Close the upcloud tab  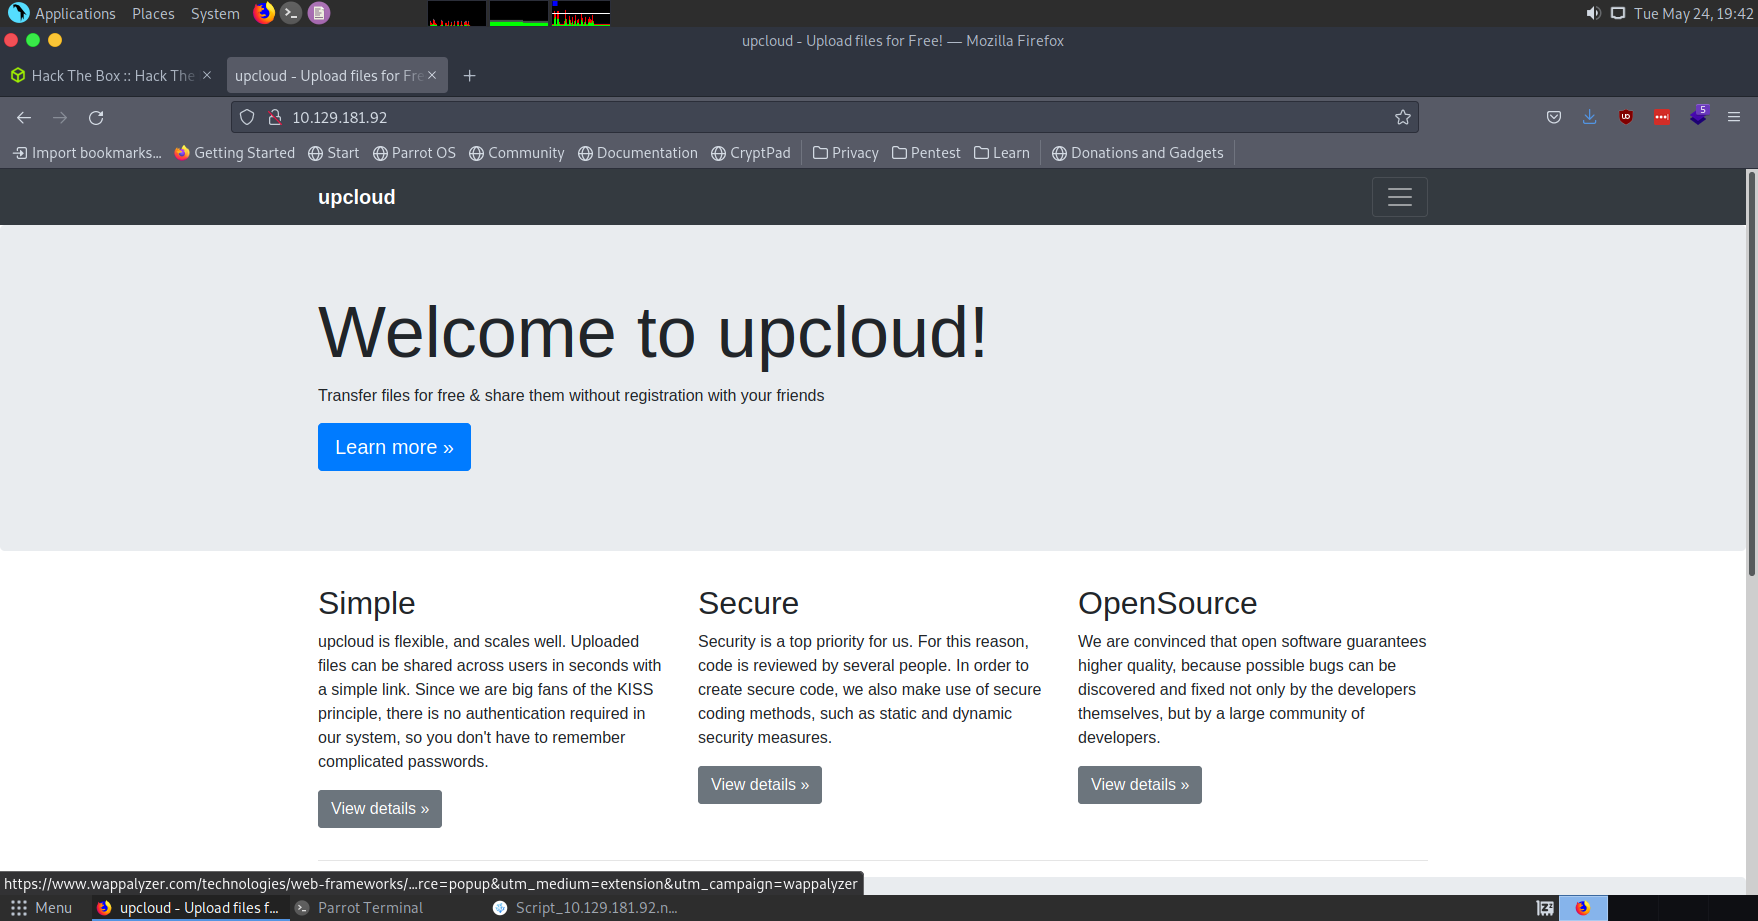[432, 75]
